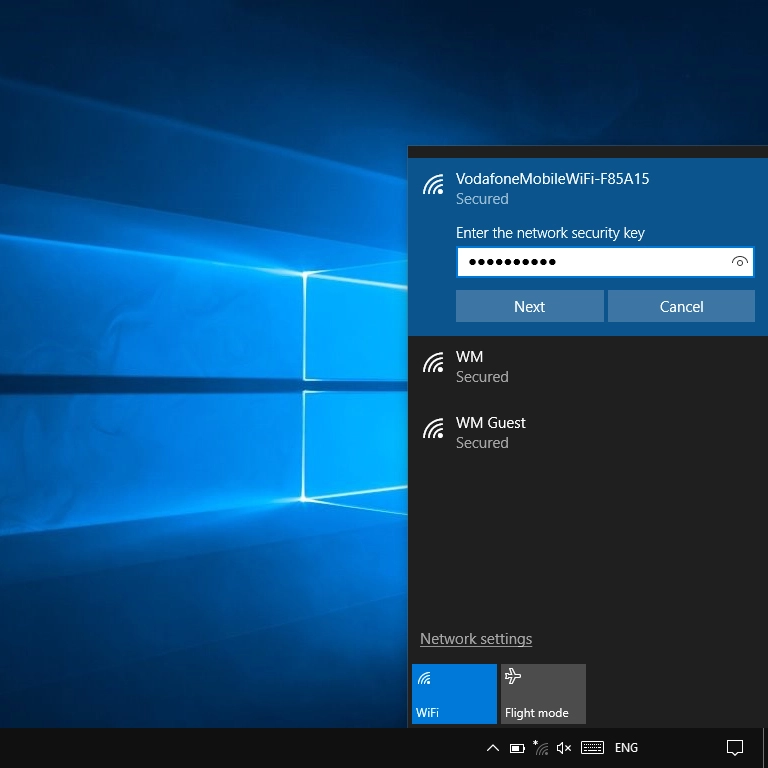Click in the network security key field

590,262
